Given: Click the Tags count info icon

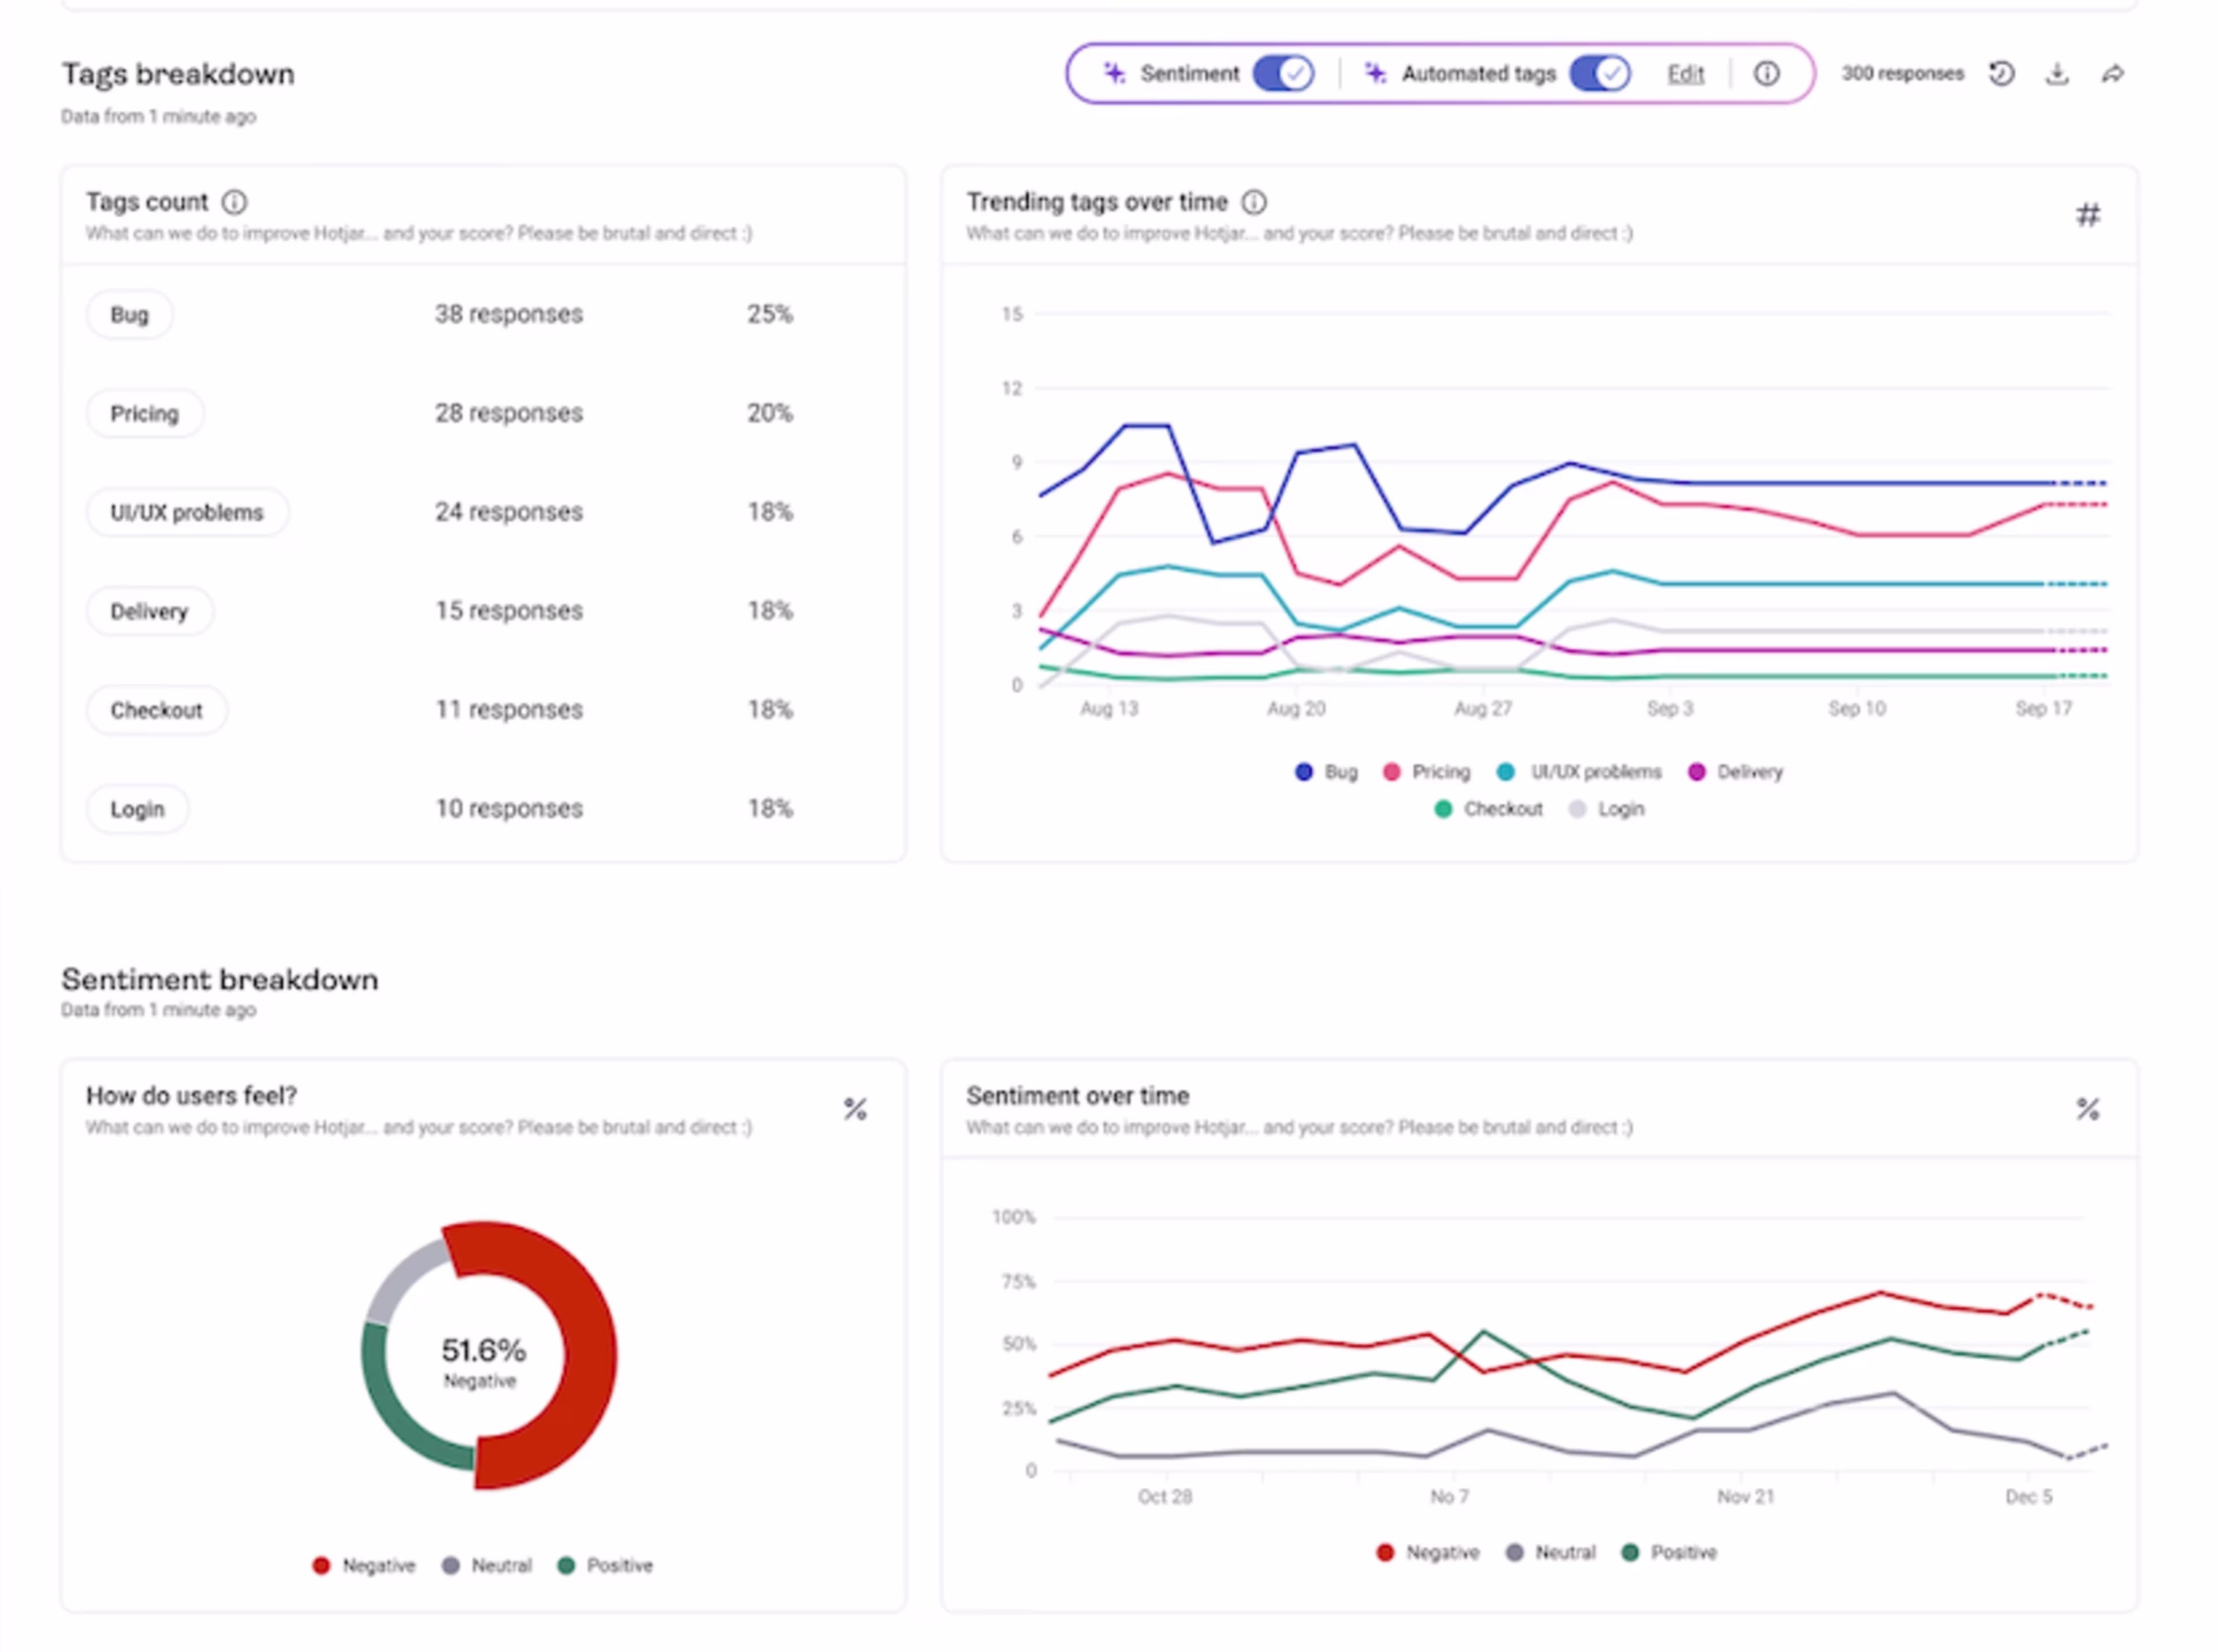Looking at the screenshot, I should tap(234, 202).
